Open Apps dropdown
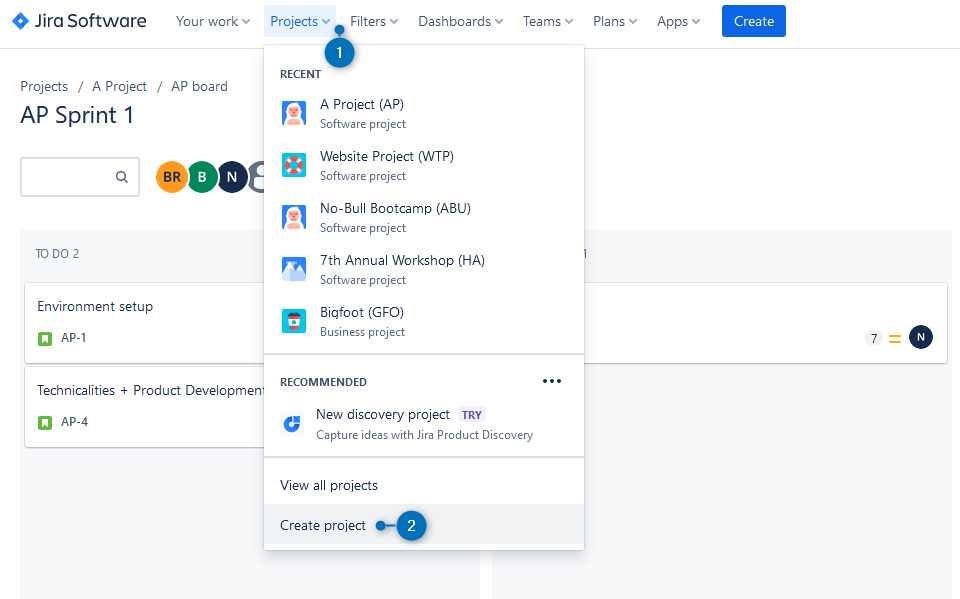The height and width of the screenshot is (599, 960). 678,21
